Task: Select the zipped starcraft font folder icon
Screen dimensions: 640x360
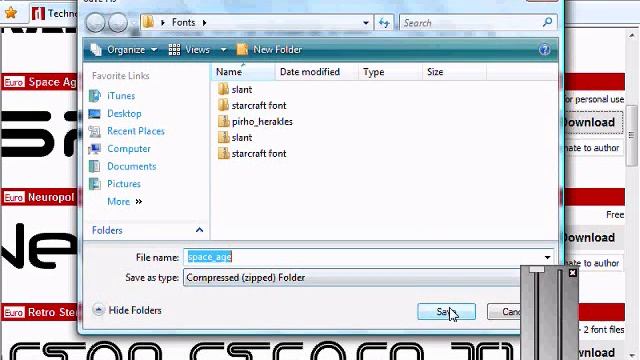Action: click(x=223, y=153)
